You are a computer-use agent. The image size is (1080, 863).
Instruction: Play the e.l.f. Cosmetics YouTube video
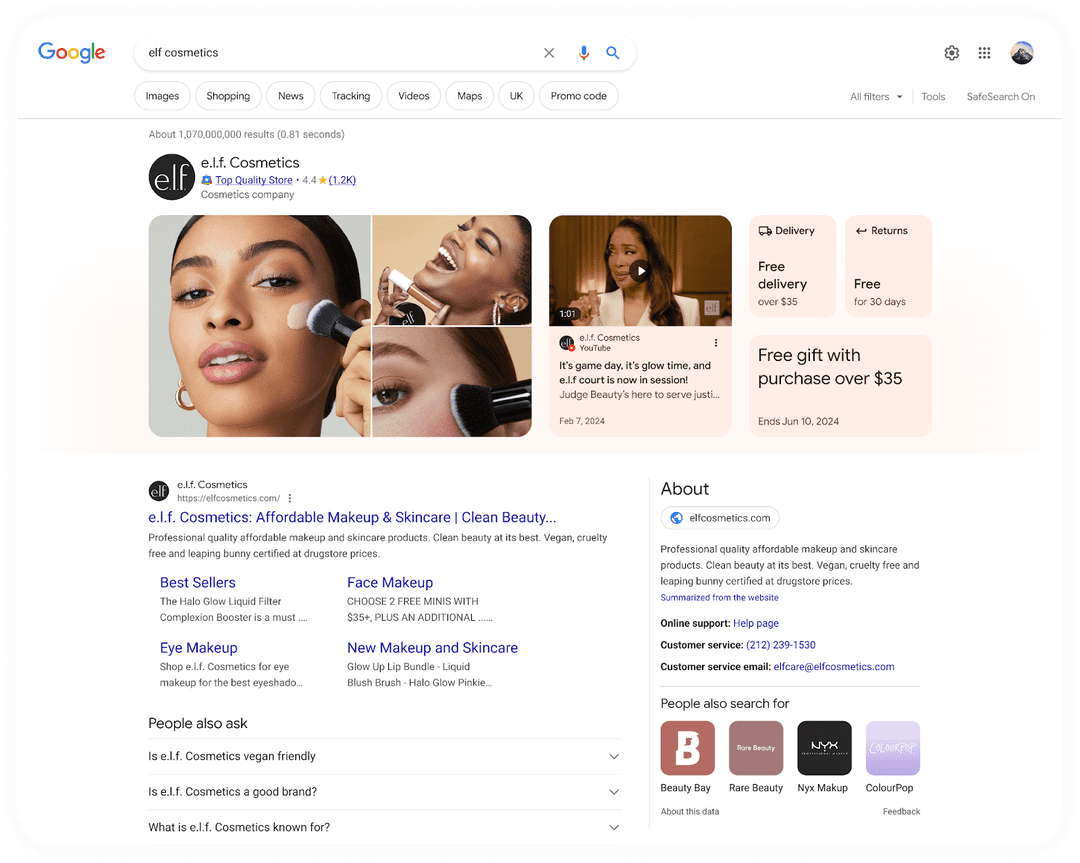coord(640,271)
